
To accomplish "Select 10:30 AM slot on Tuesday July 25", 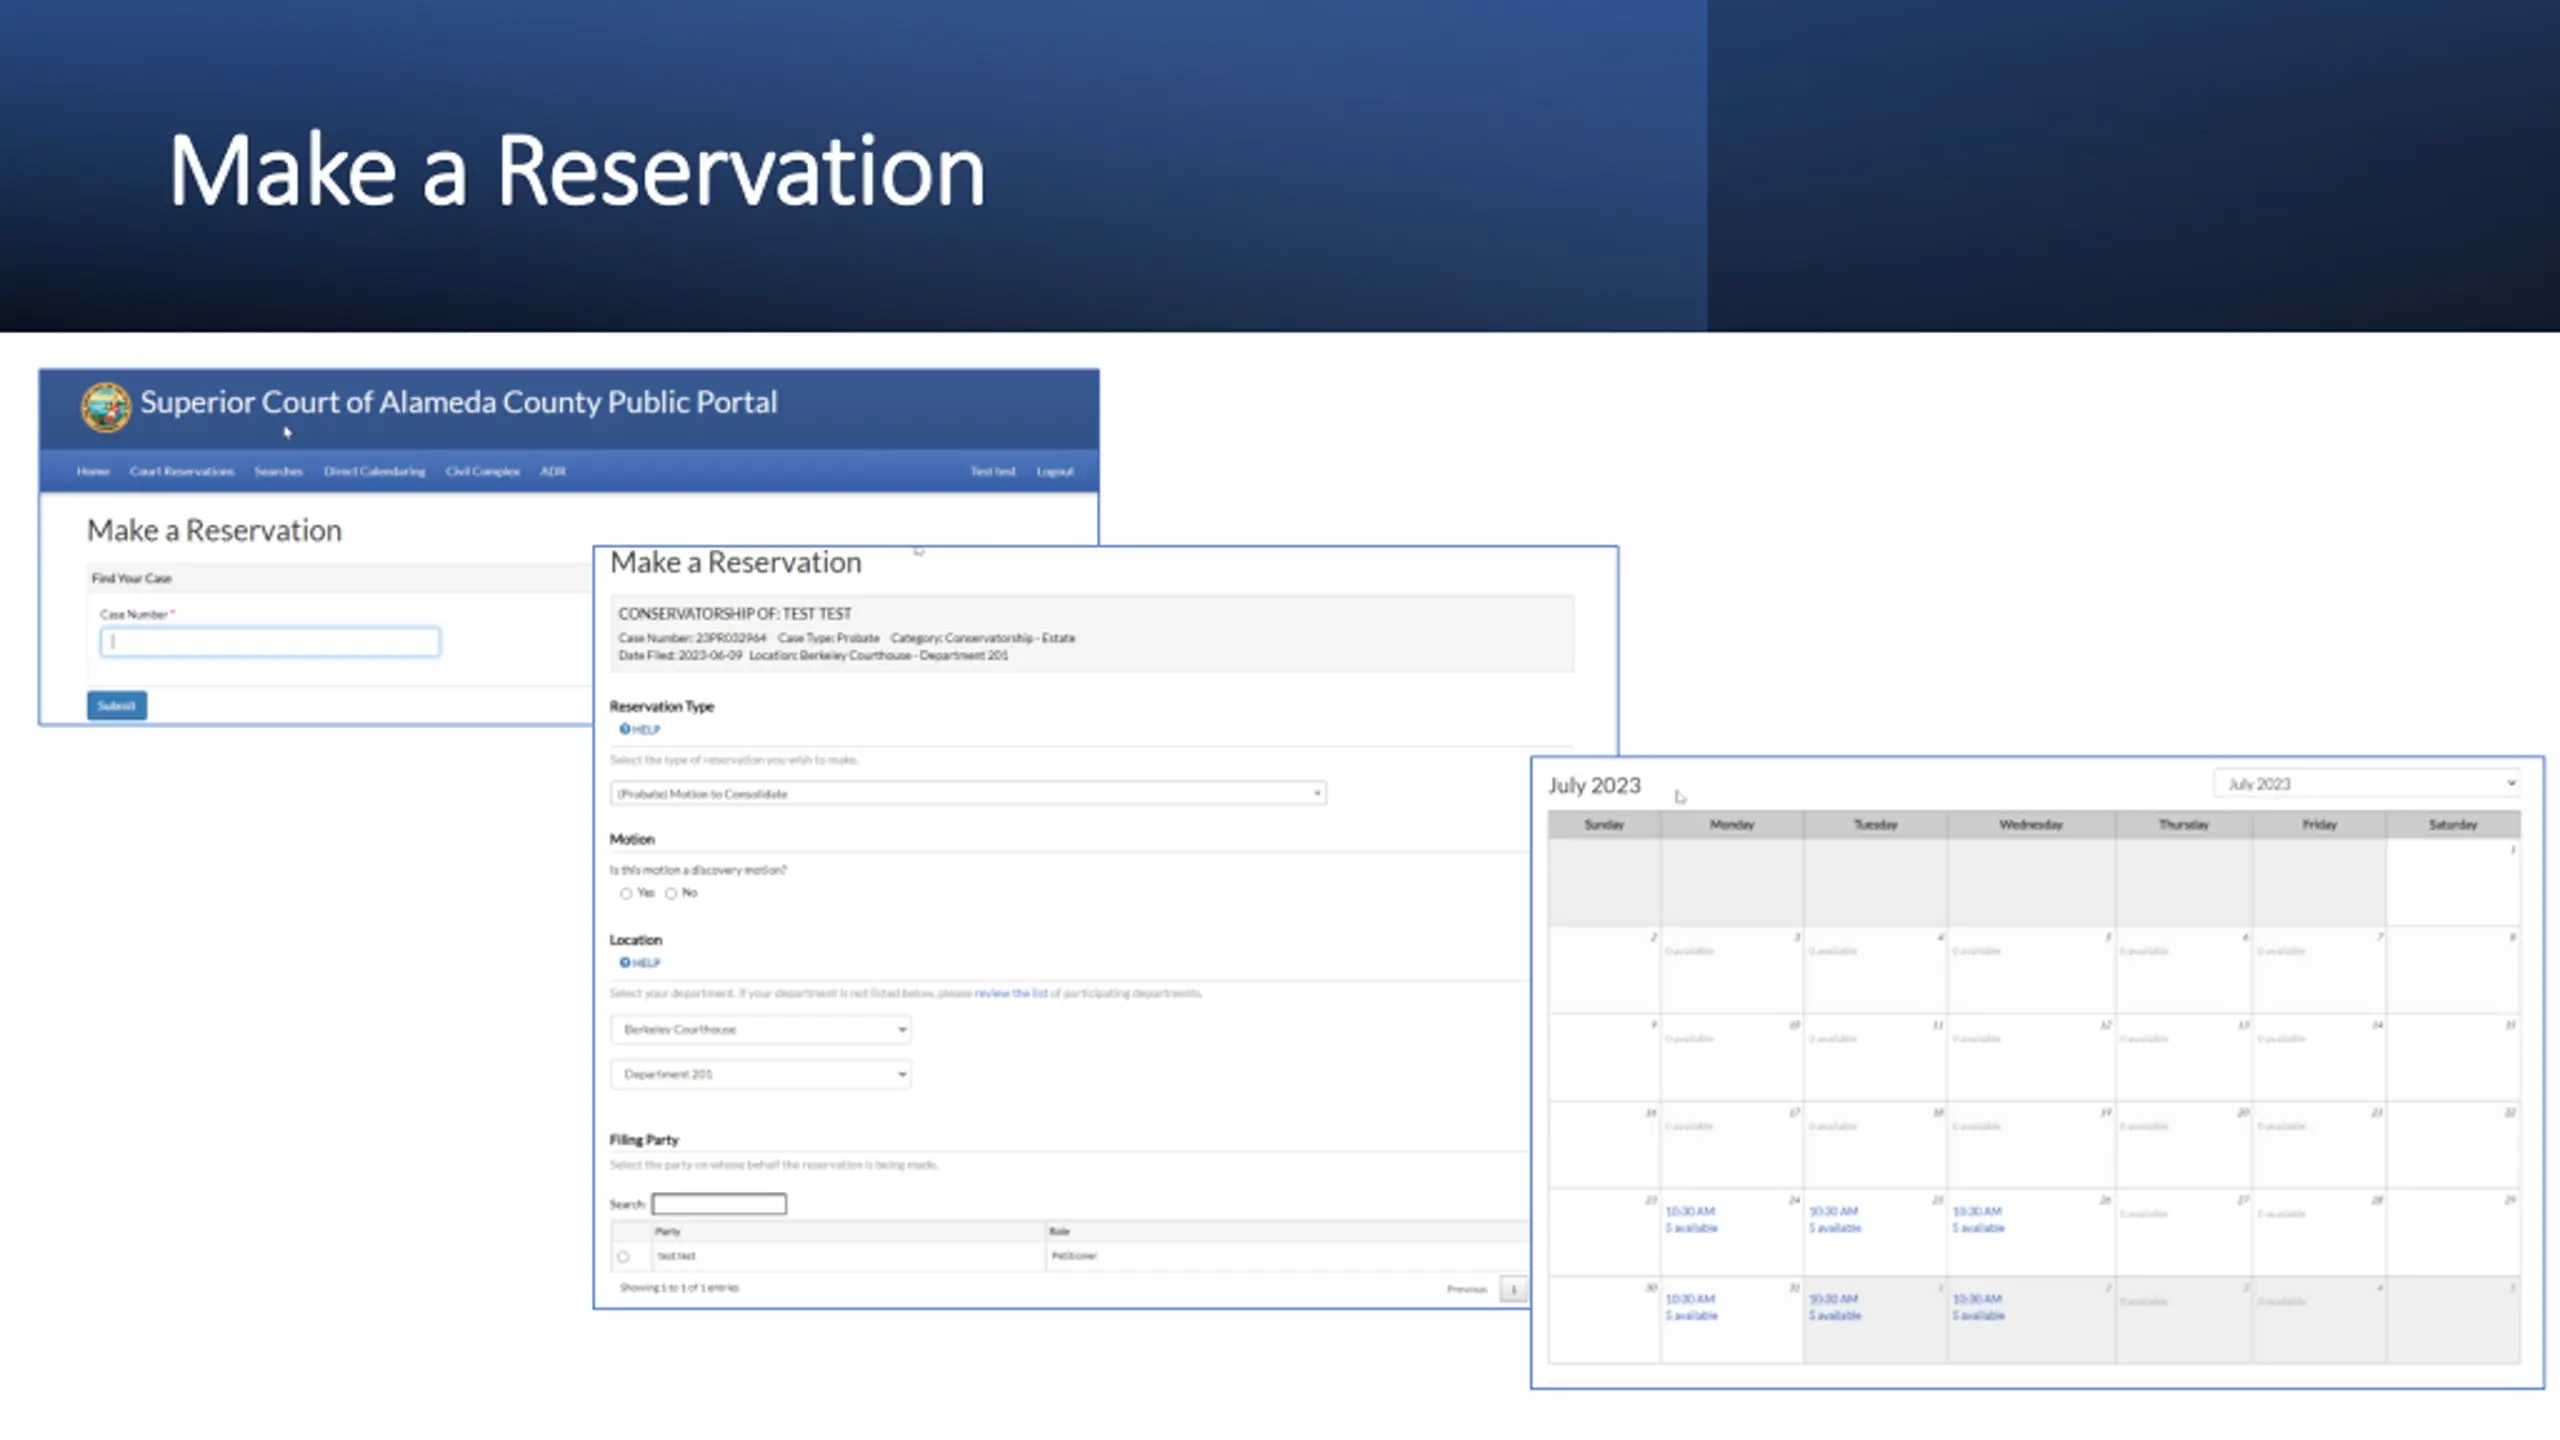I will click(x=1834, y=1212).
